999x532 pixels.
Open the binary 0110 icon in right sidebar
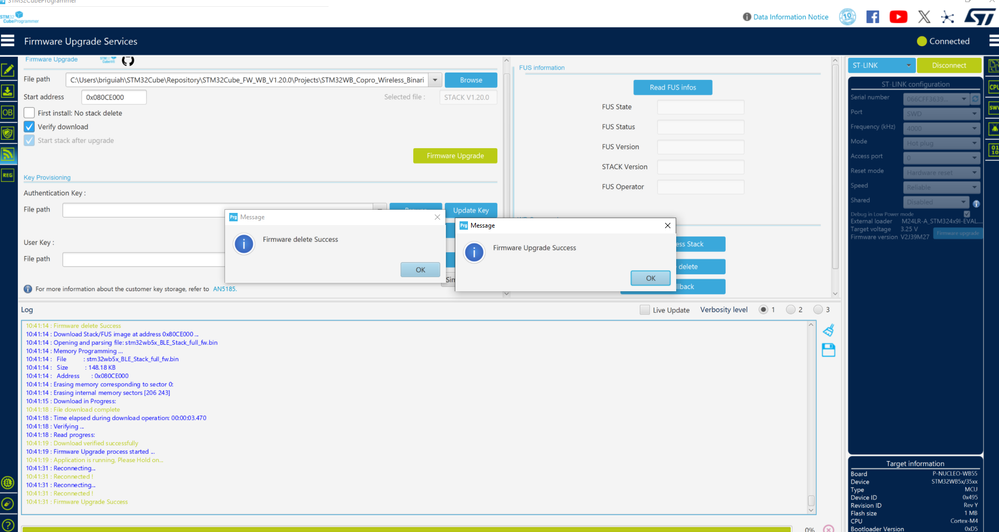[993, 150]
